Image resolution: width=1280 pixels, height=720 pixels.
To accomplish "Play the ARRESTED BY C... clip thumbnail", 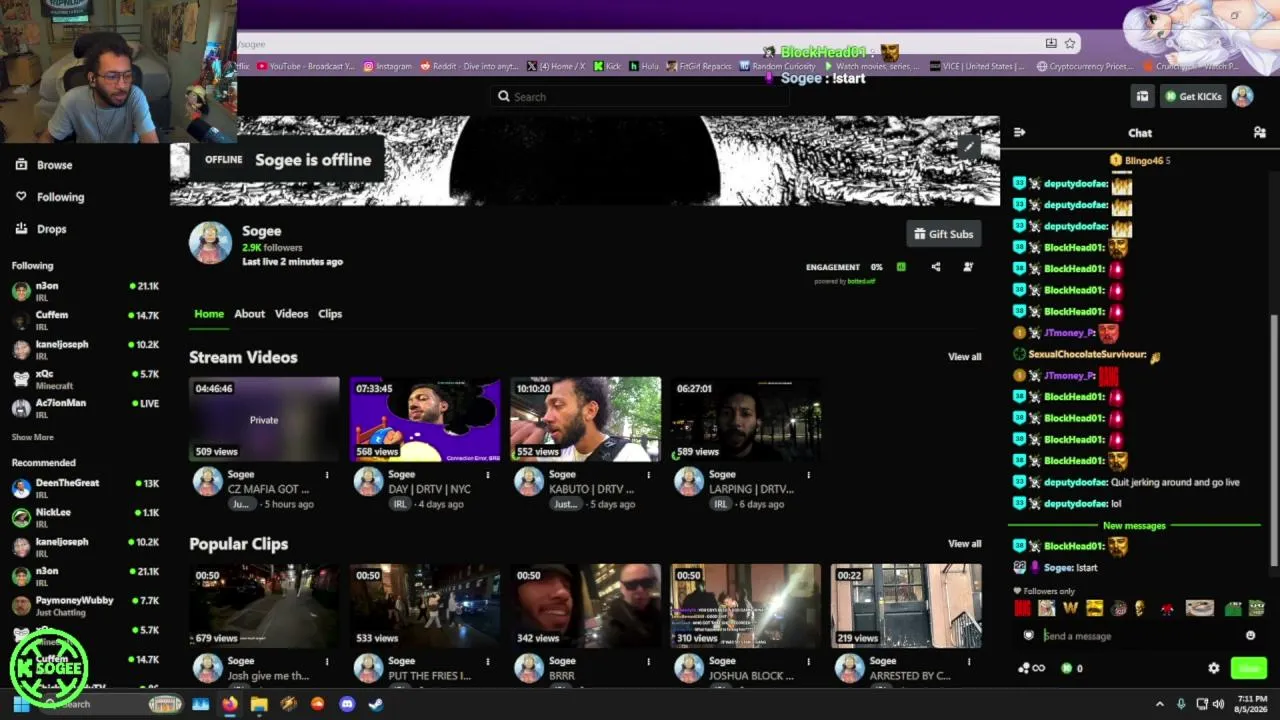I will click(x=906, y=606).
